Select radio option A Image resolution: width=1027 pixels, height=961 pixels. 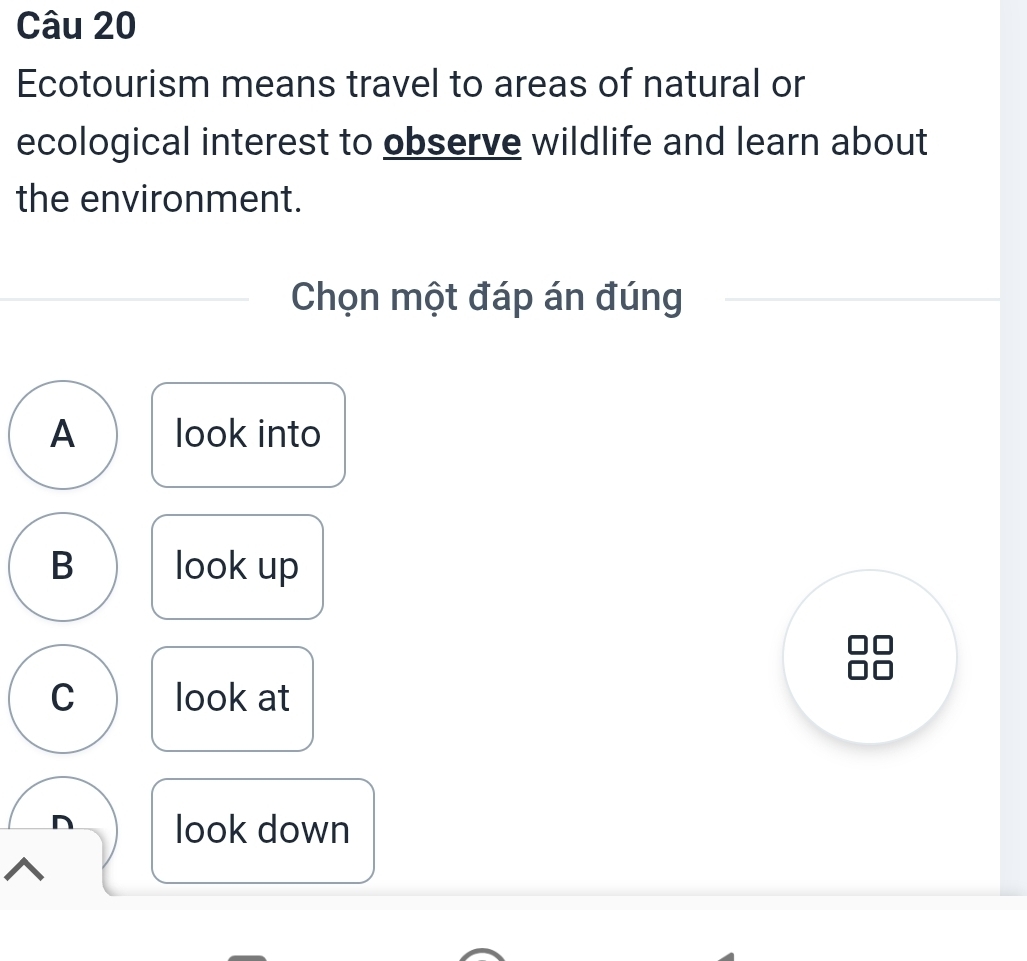pyautogui.click(x=63, y=435)
